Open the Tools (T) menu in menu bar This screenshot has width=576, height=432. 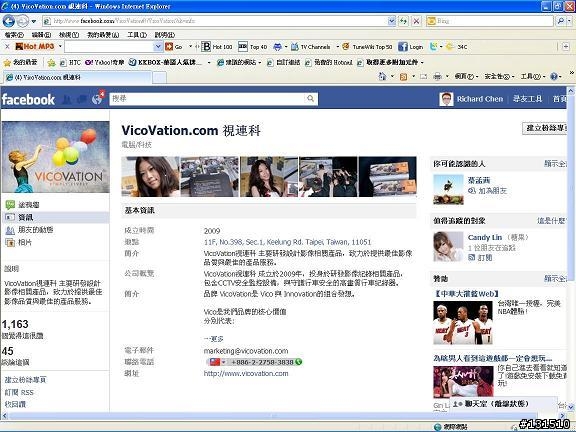(x=137, y=35)
